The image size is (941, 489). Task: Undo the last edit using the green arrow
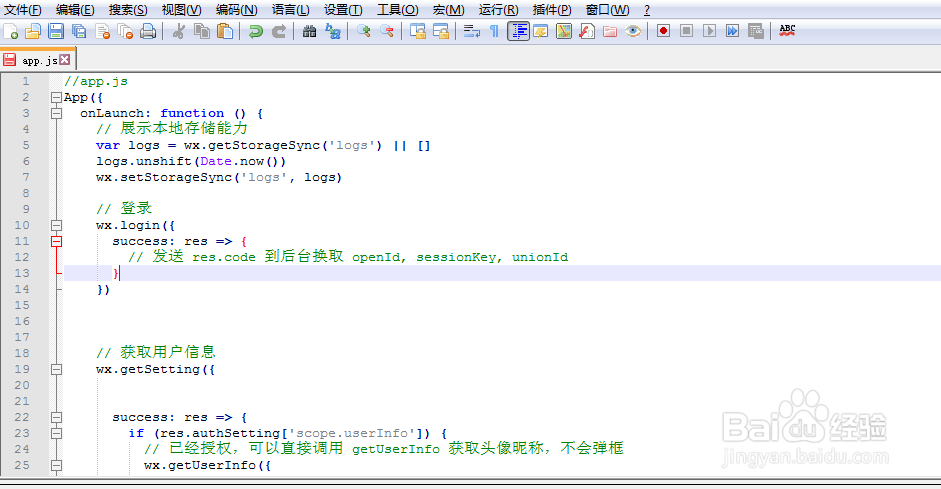click(256, 31)
